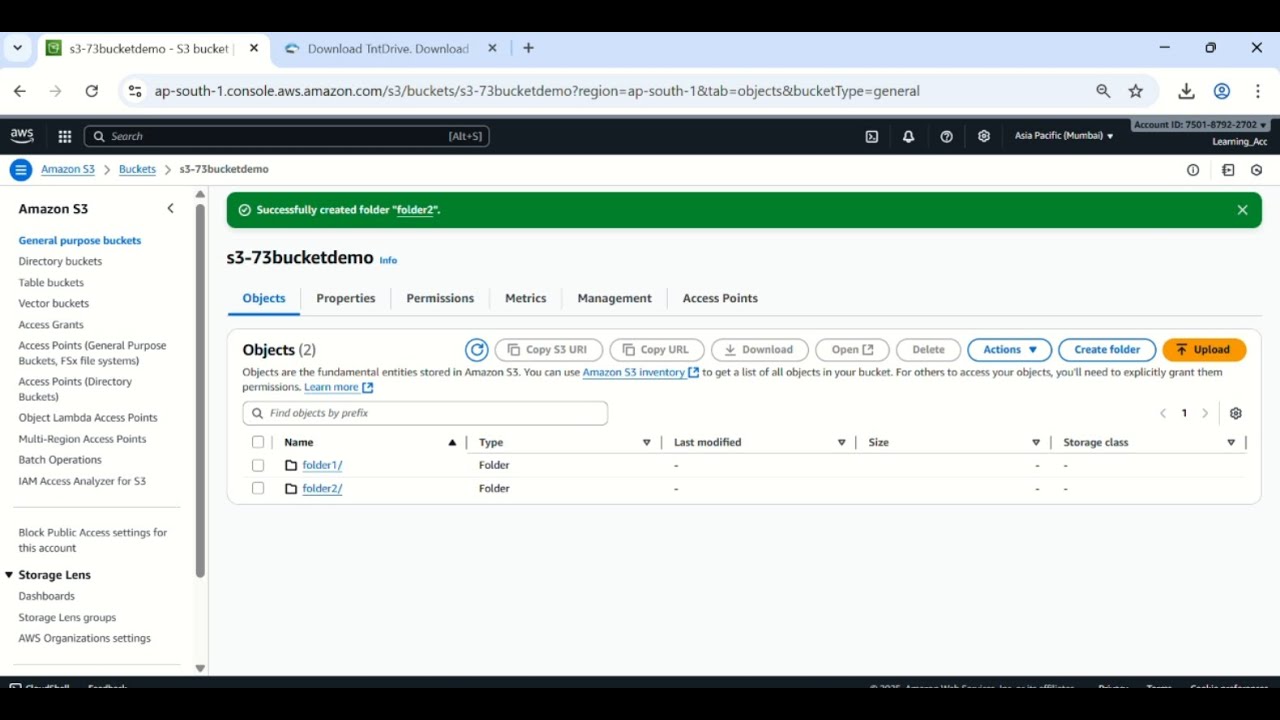
Task: Open Batch Operations in sidebar
Action: [x=60, y=460]
